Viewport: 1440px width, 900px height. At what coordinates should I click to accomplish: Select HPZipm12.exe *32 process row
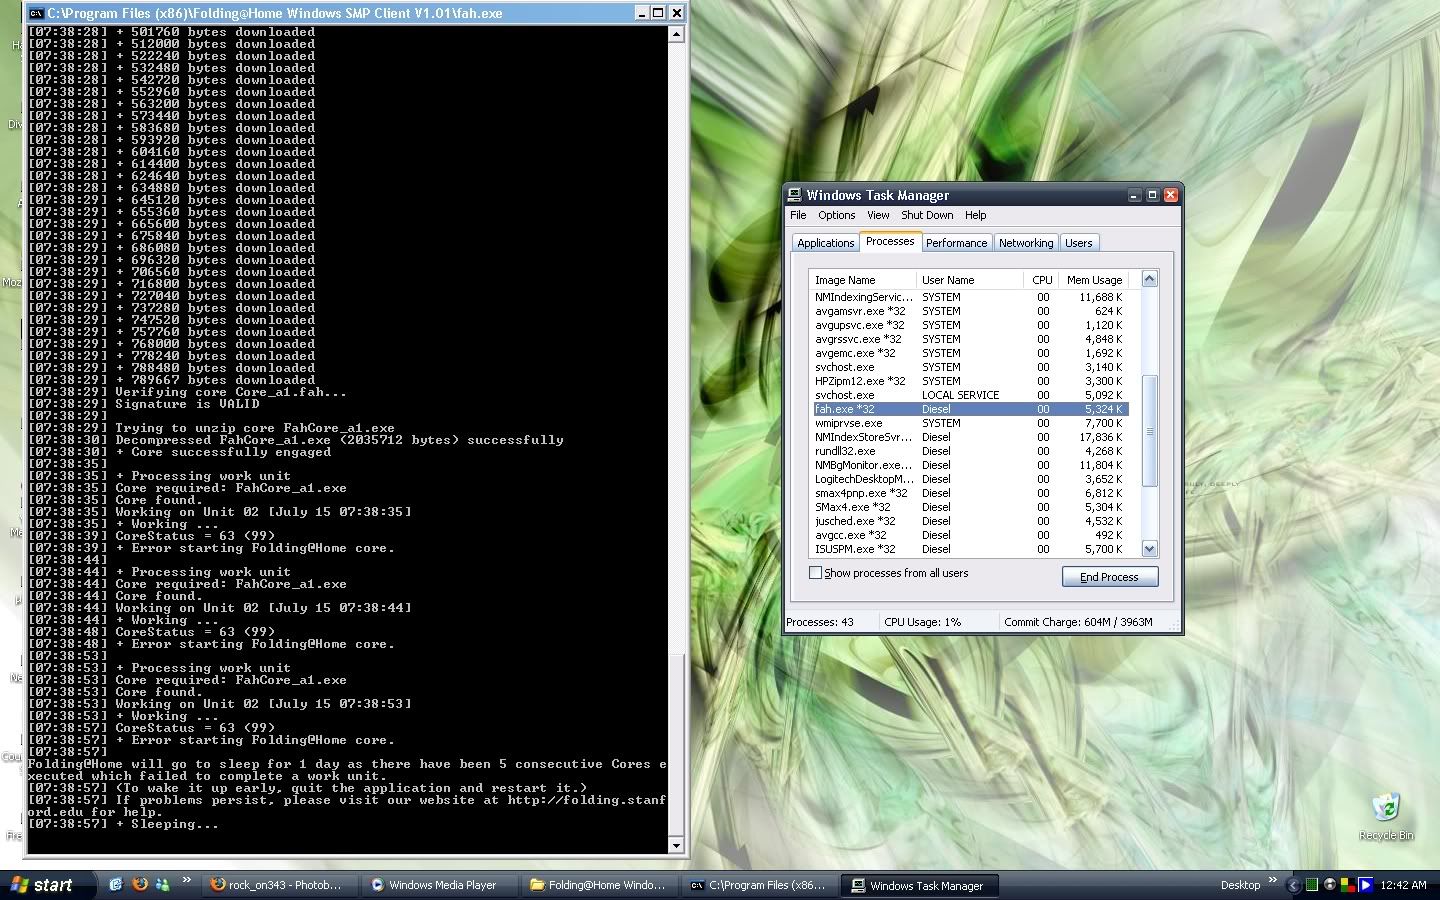click(970, 381)
